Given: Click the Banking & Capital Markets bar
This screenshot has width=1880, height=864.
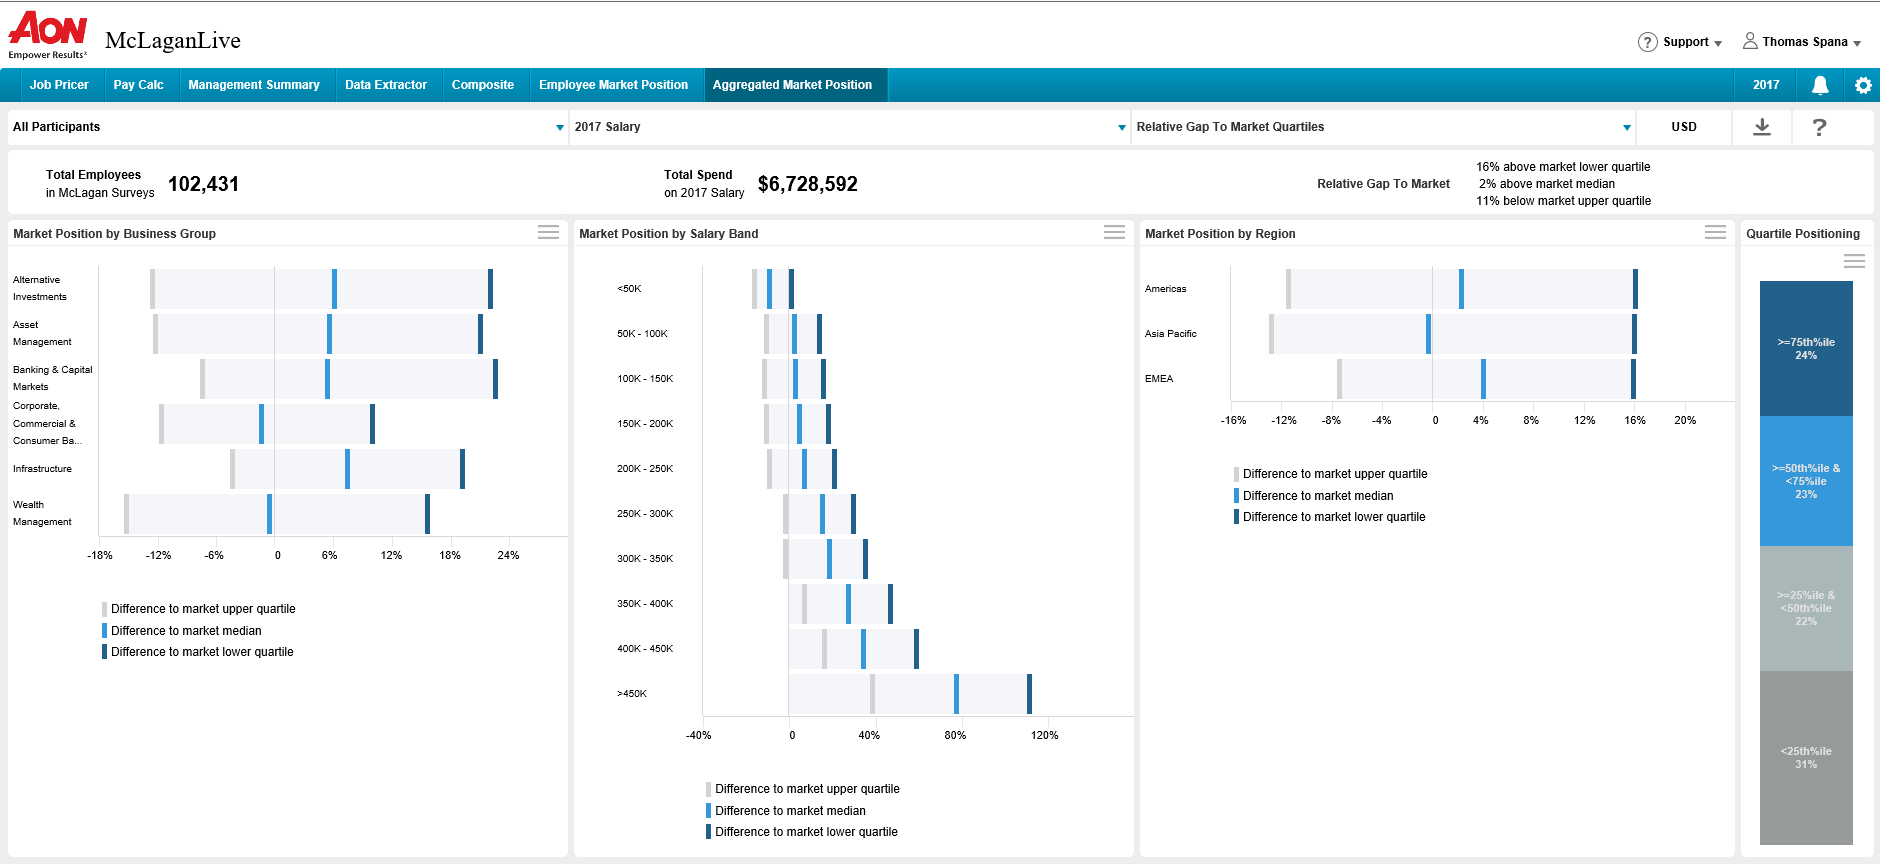Looking at the screenshot, I should pyautogui.click(x=349, y=379).
